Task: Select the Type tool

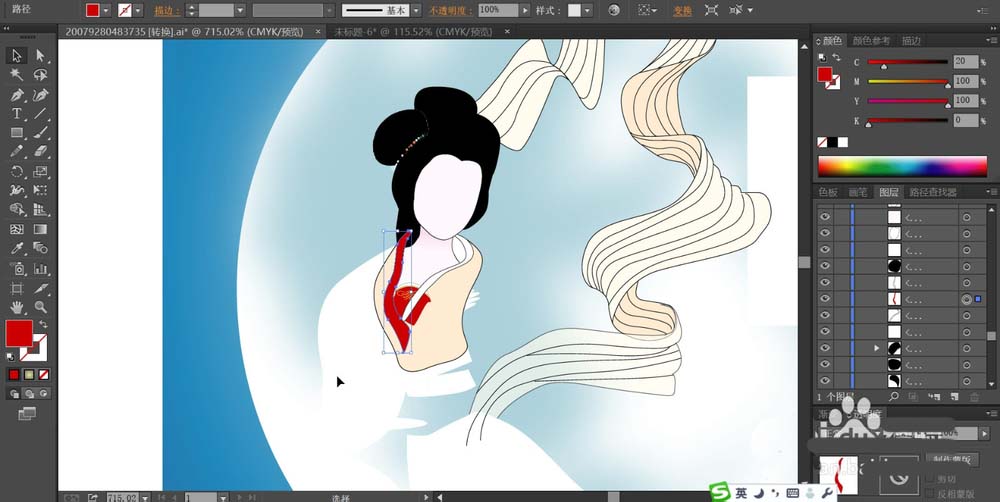Action: [x=17, y=114]
